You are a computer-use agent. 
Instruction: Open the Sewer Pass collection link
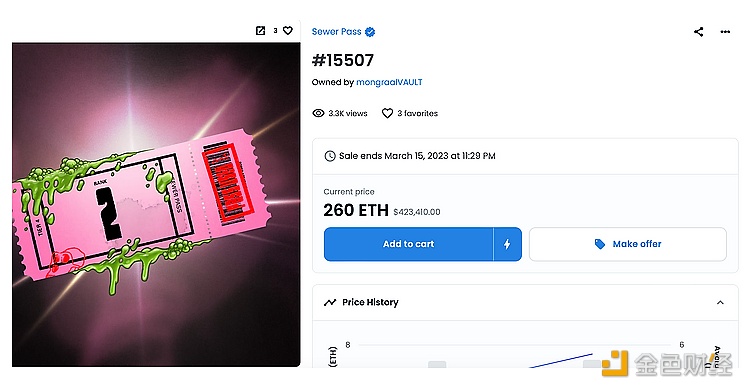click(336, 32)
